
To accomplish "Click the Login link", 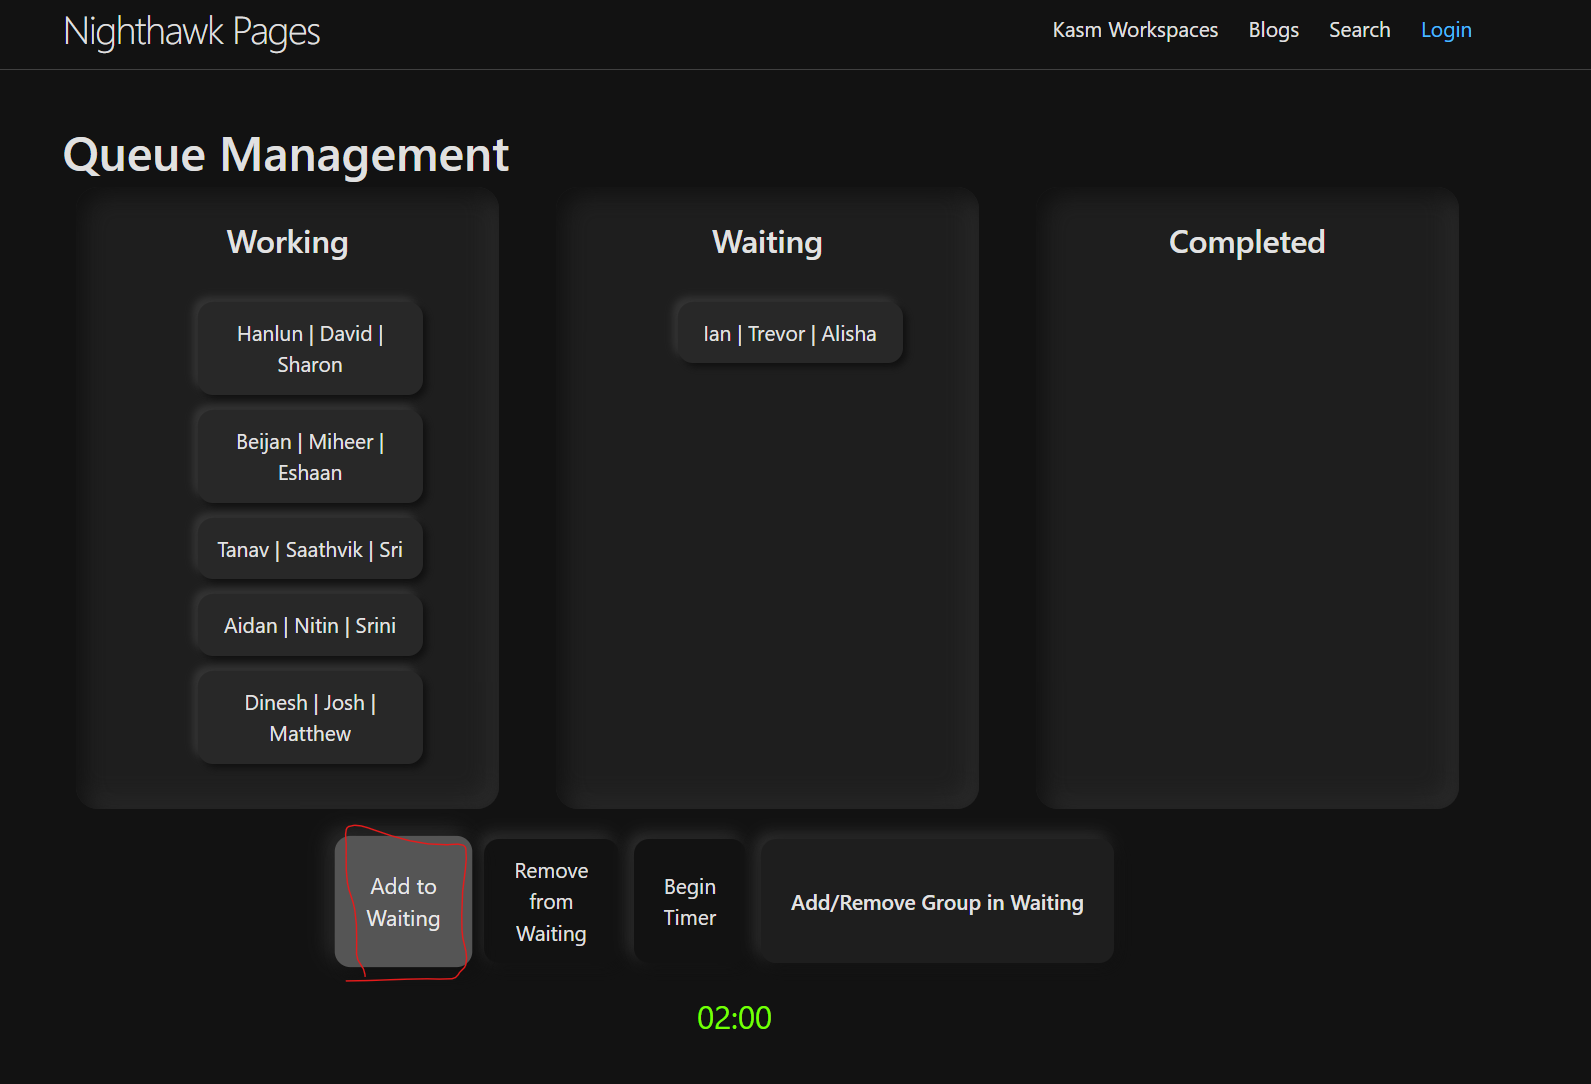I will pos(1446,30).
